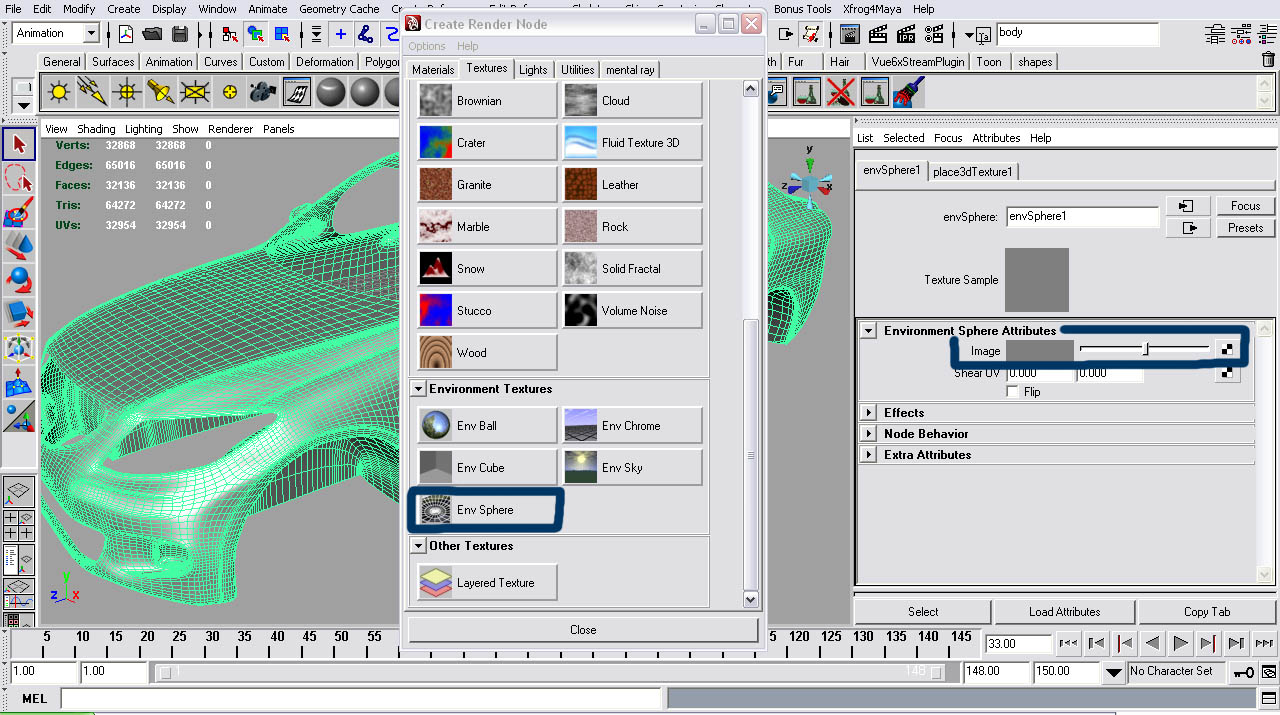Toggle the auto keyframe key icon
The height and width of the screenshot is (715, 1280).
[x=1243, y=672]
